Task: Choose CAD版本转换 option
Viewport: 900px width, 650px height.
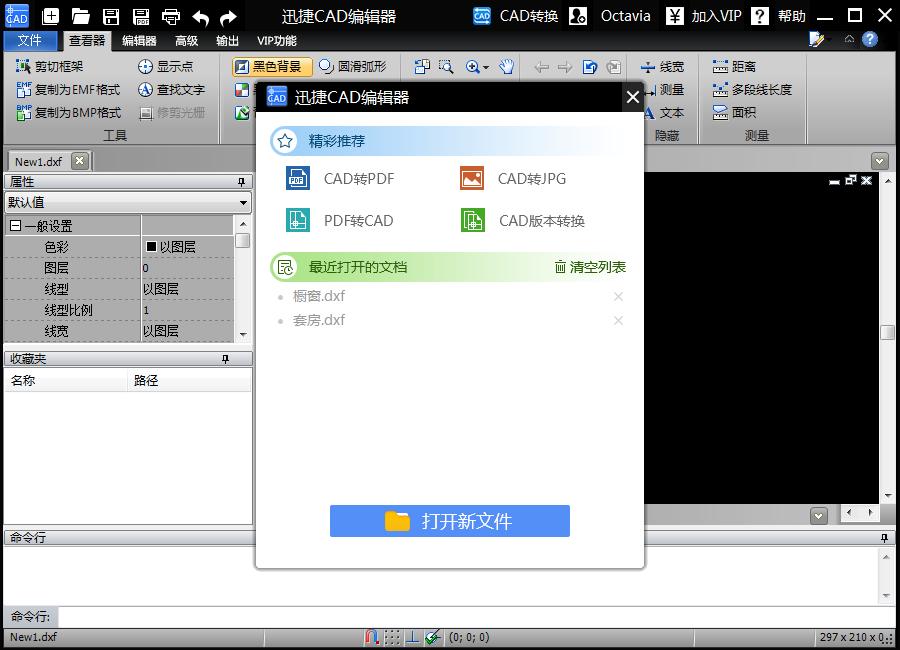Action: pos(523,220)
